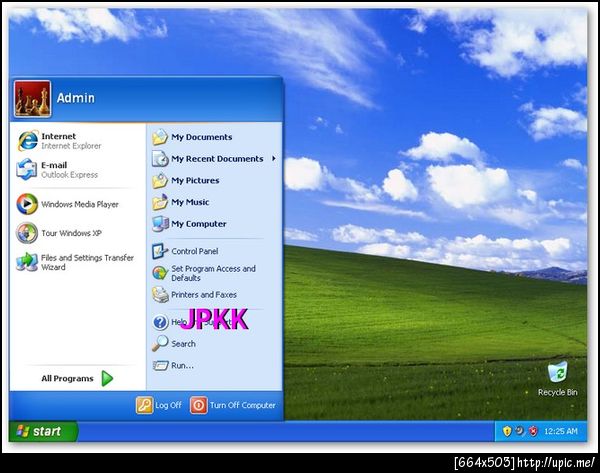Click Set Program Access and Defaults icon
The width and height of the screenshot is (600, 473).
(x=160, y=273)
